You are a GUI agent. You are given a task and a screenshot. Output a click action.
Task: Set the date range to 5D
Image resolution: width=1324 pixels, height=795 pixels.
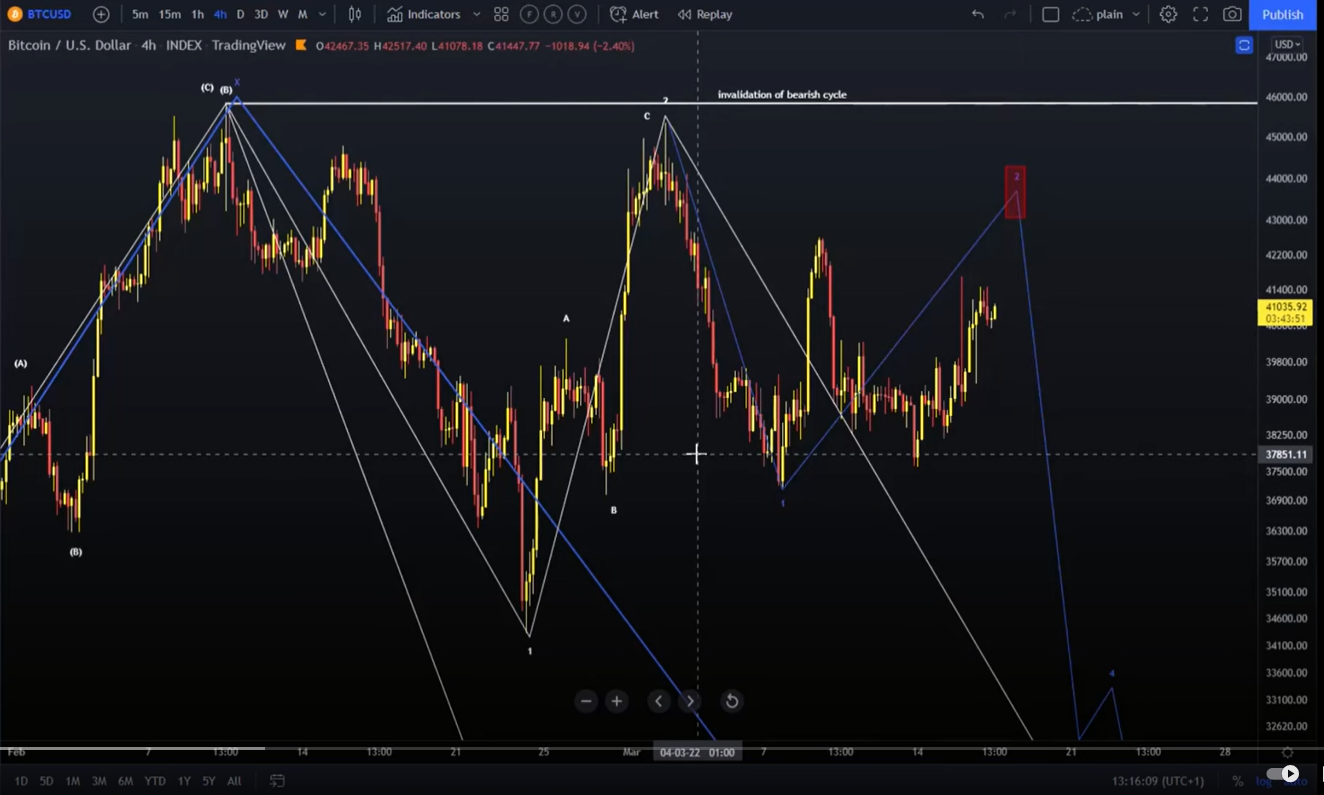coord(47,781)
